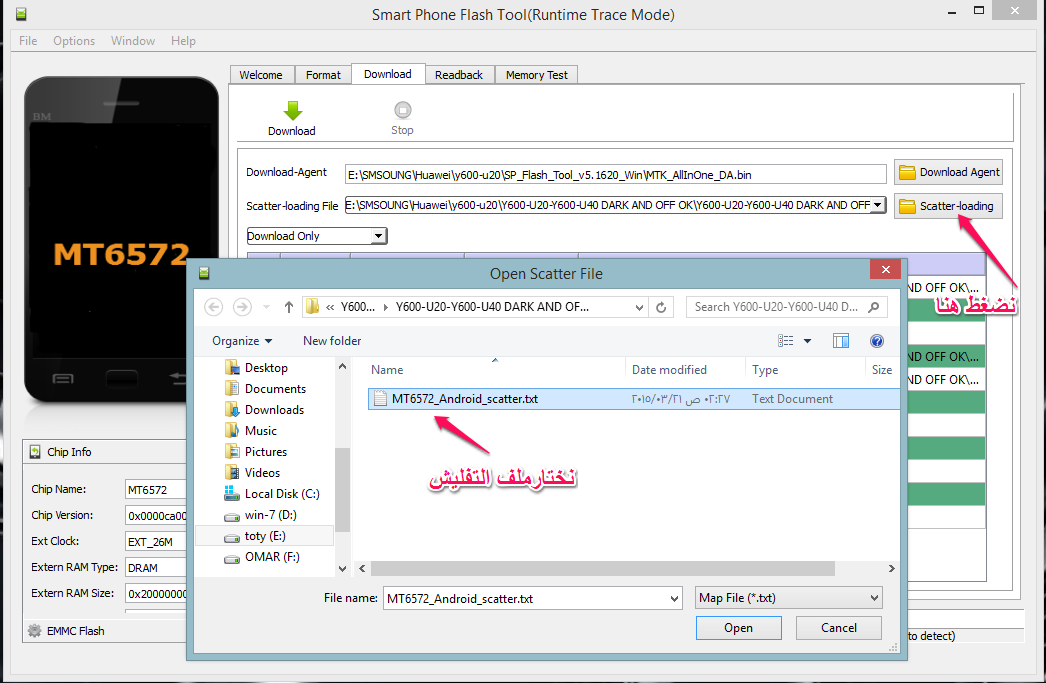Click the horizontal scrollbar right arrow

pyautogui.click(x=891, y=568)
